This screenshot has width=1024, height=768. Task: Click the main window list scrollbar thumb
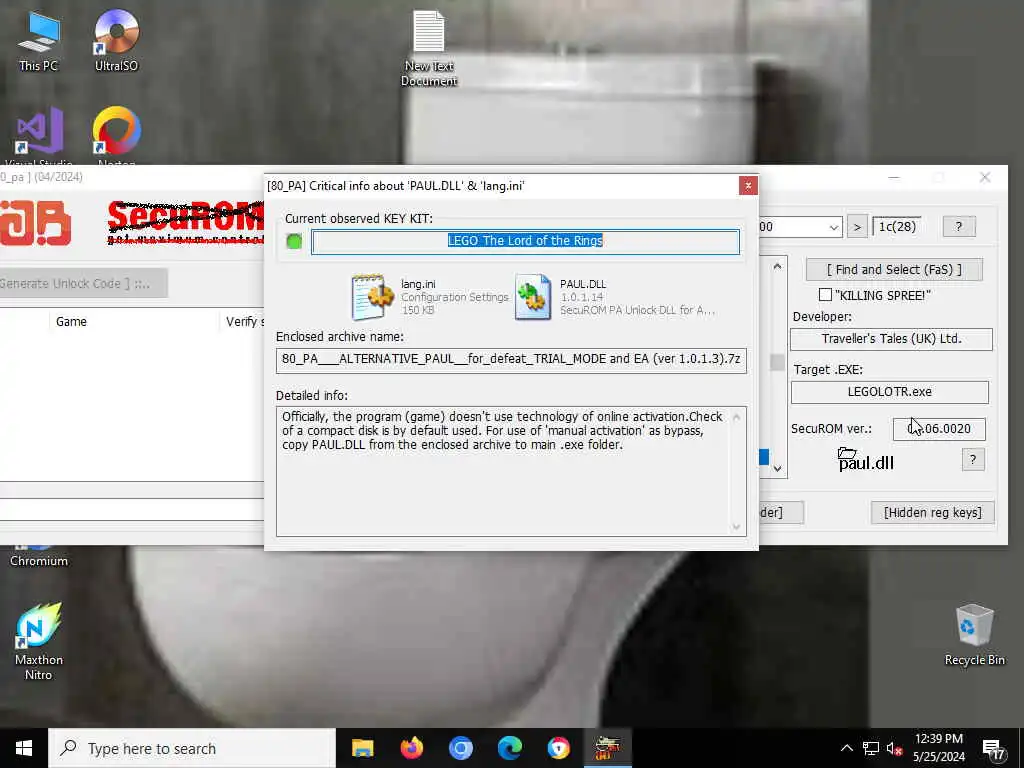click(777, 362)
